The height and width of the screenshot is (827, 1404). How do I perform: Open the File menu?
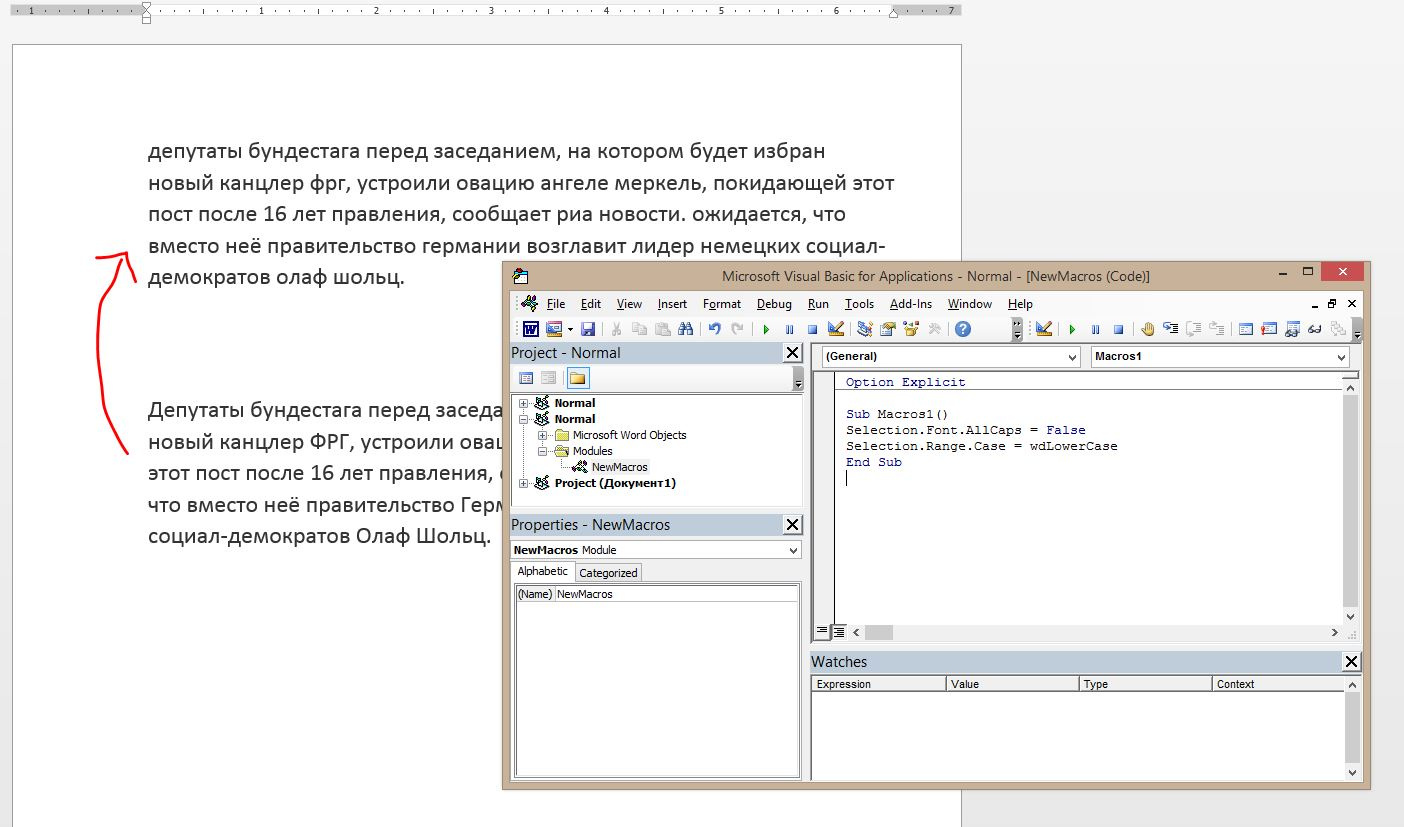pos(556,304)
